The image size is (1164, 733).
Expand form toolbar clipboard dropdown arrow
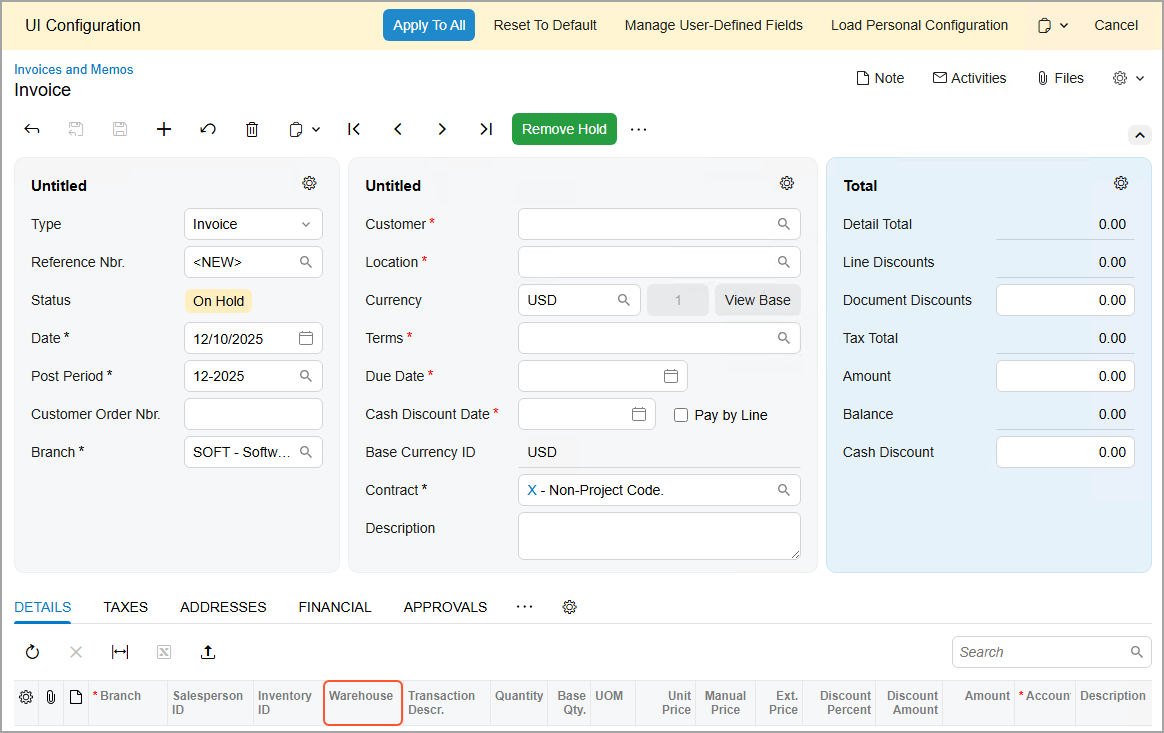pos(316,130)
